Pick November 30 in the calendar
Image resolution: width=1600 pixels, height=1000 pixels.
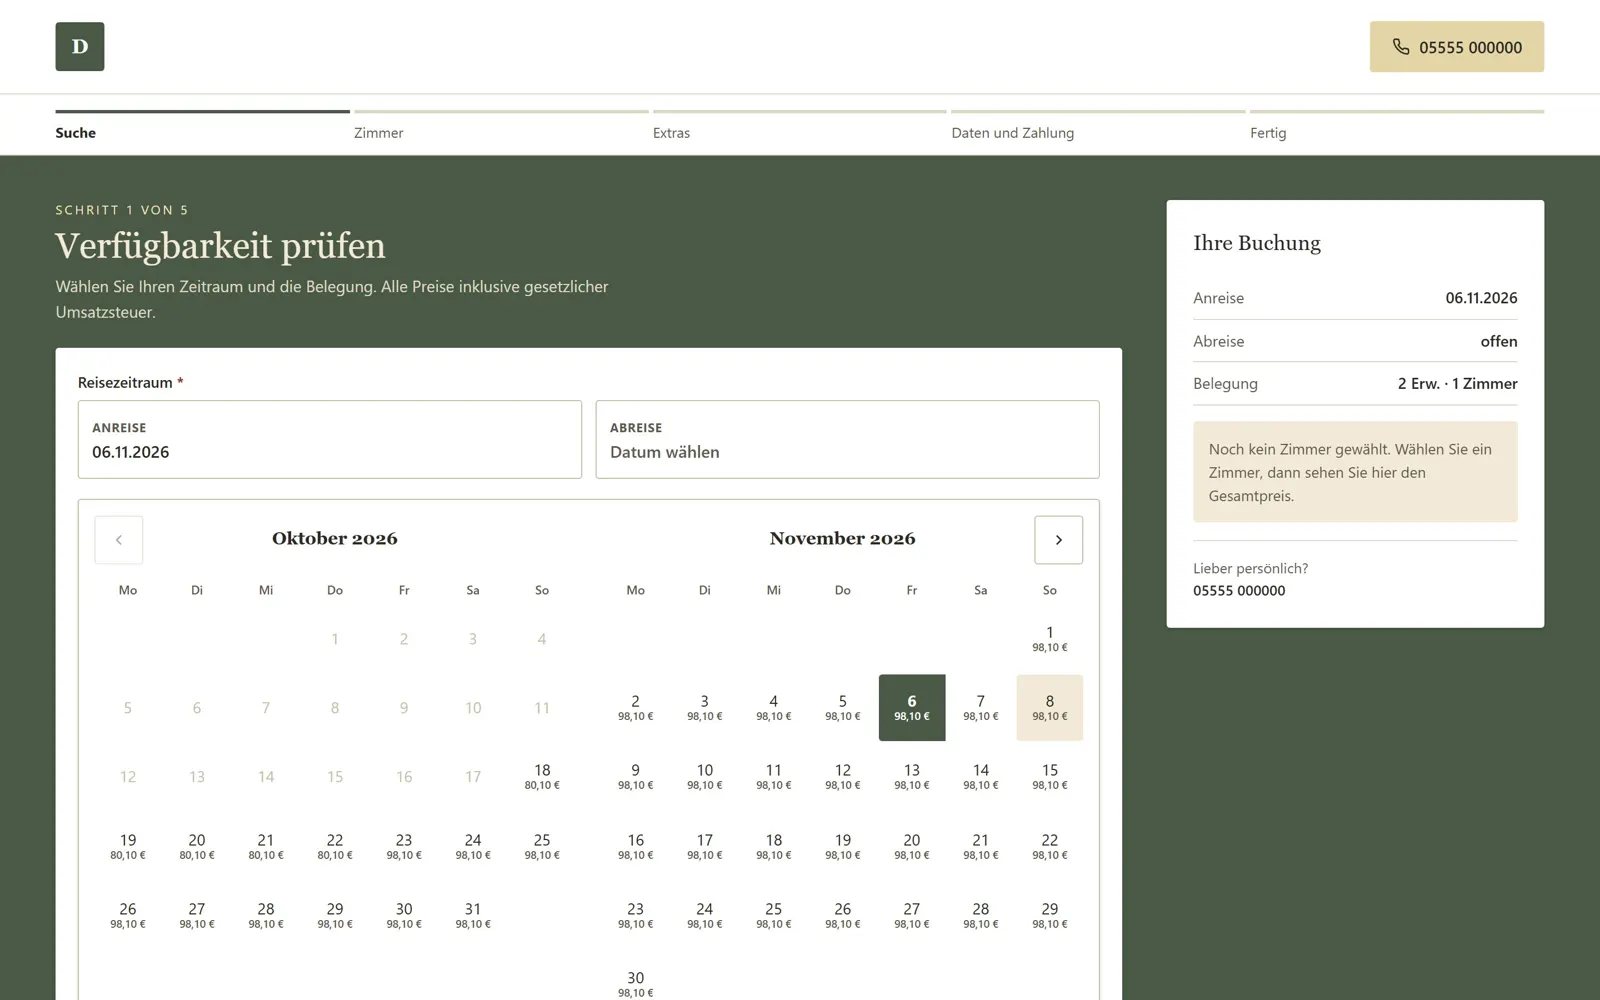click(636, 984)
